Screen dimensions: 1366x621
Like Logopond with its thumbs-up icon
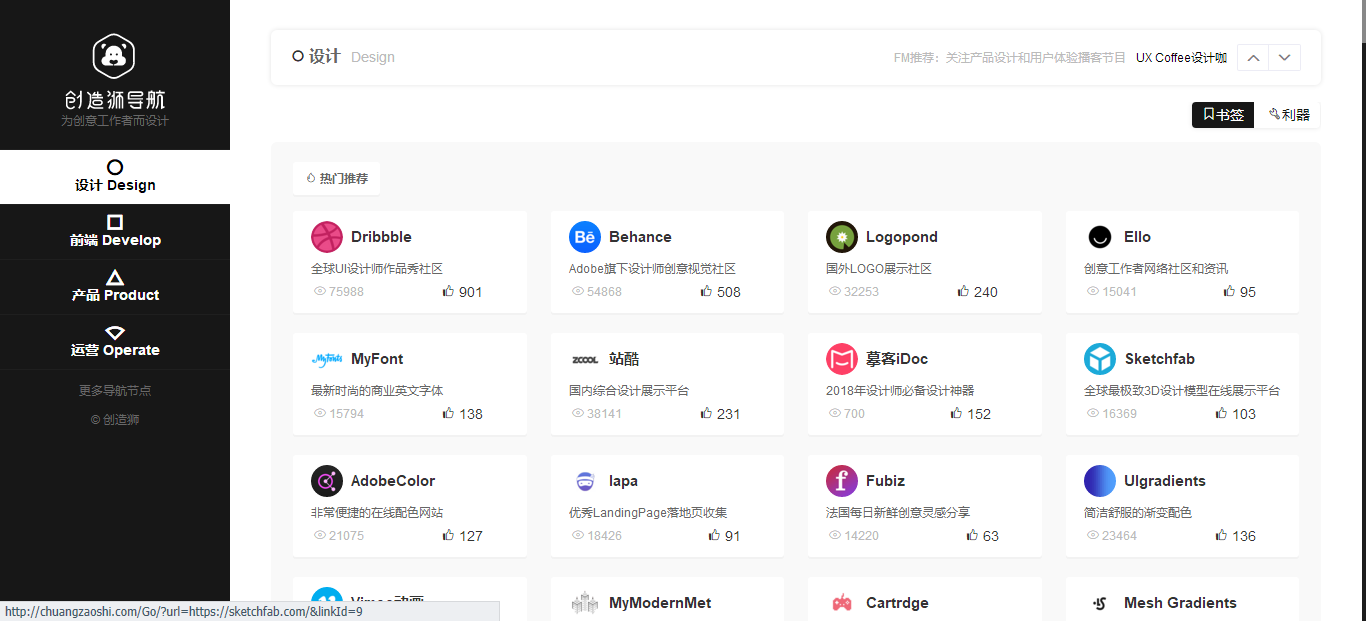(963, 291)
